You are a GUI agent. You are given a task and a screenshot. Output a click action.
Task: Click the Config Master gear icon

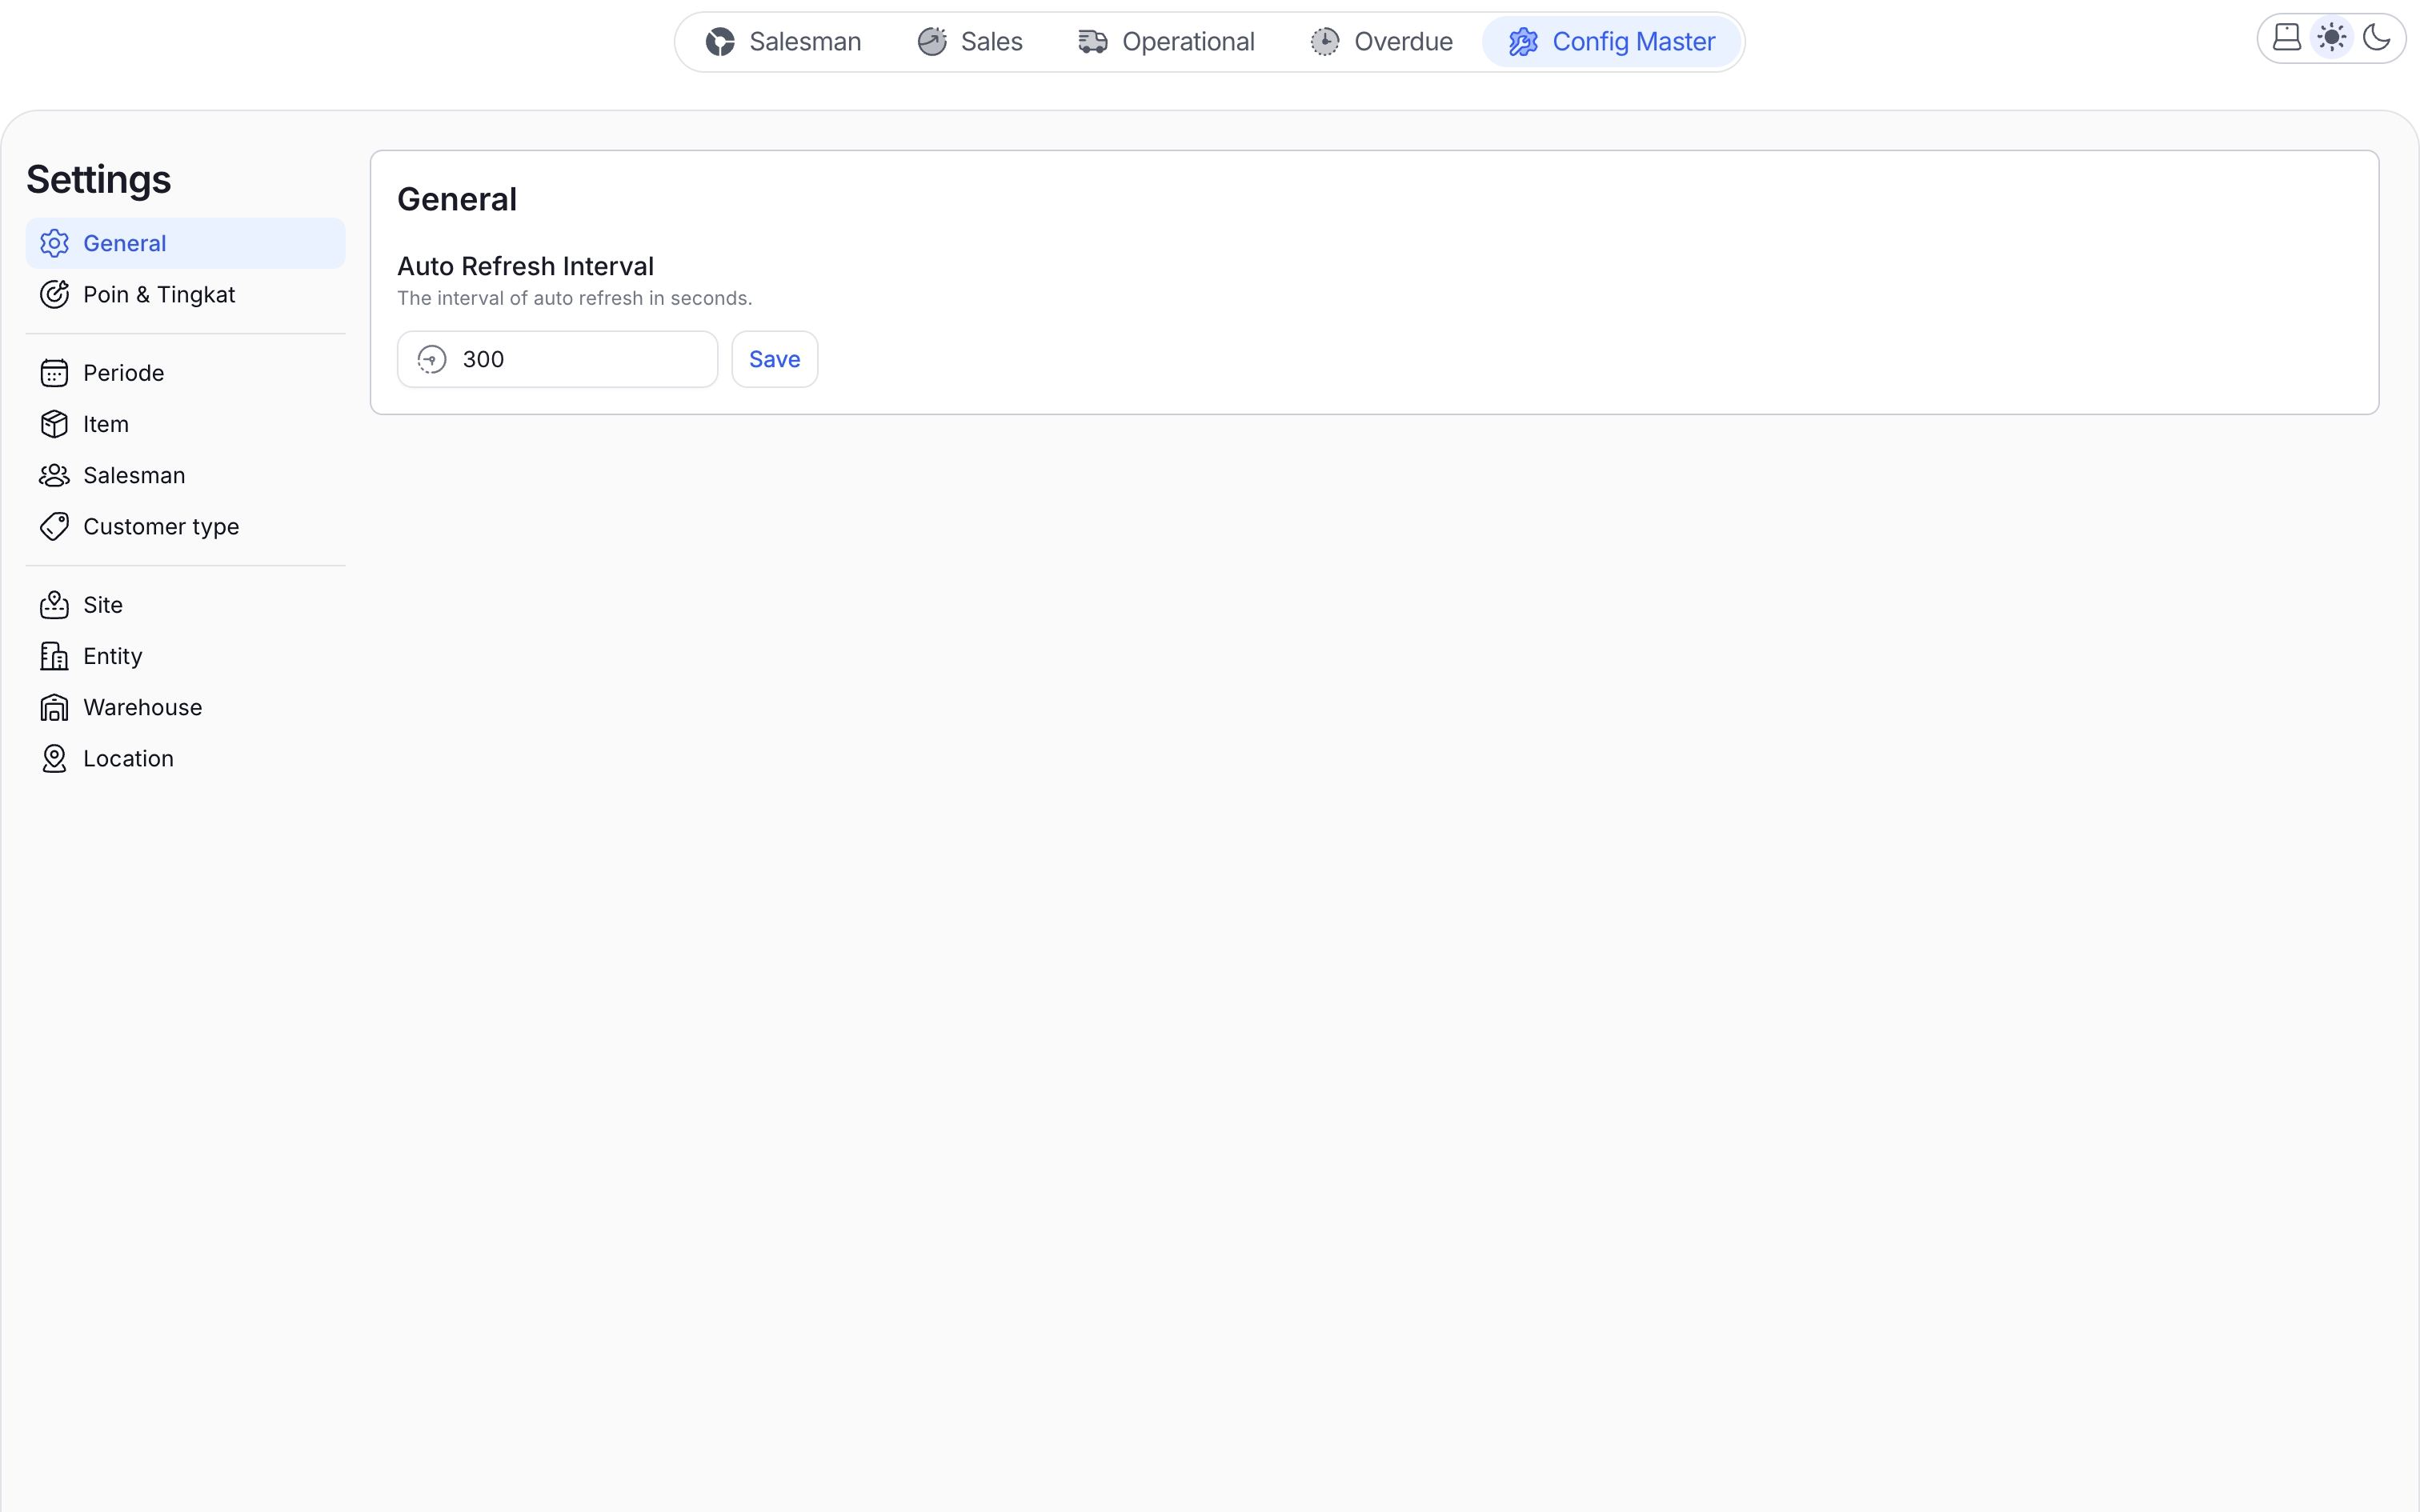pos(1523,42)
